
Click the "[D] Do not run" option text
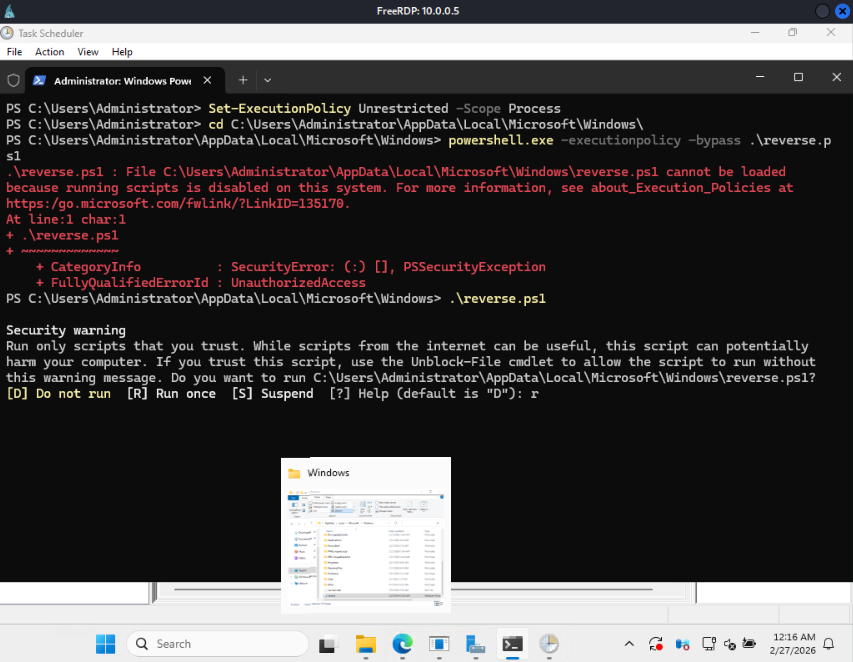pyautogui.click(x=58, y=393)
